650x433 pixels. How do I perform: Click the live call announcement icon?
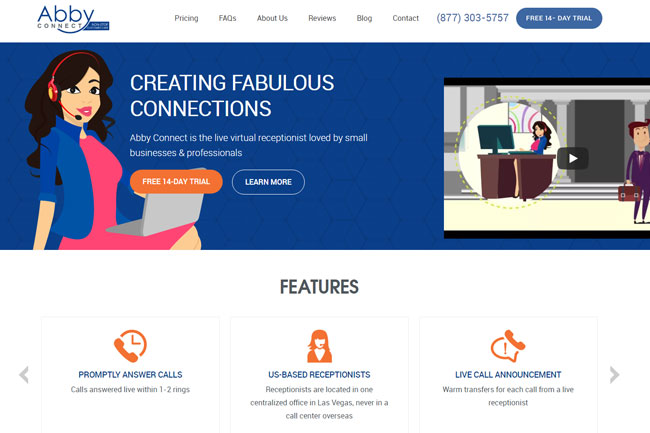click(x=508, y=346)
